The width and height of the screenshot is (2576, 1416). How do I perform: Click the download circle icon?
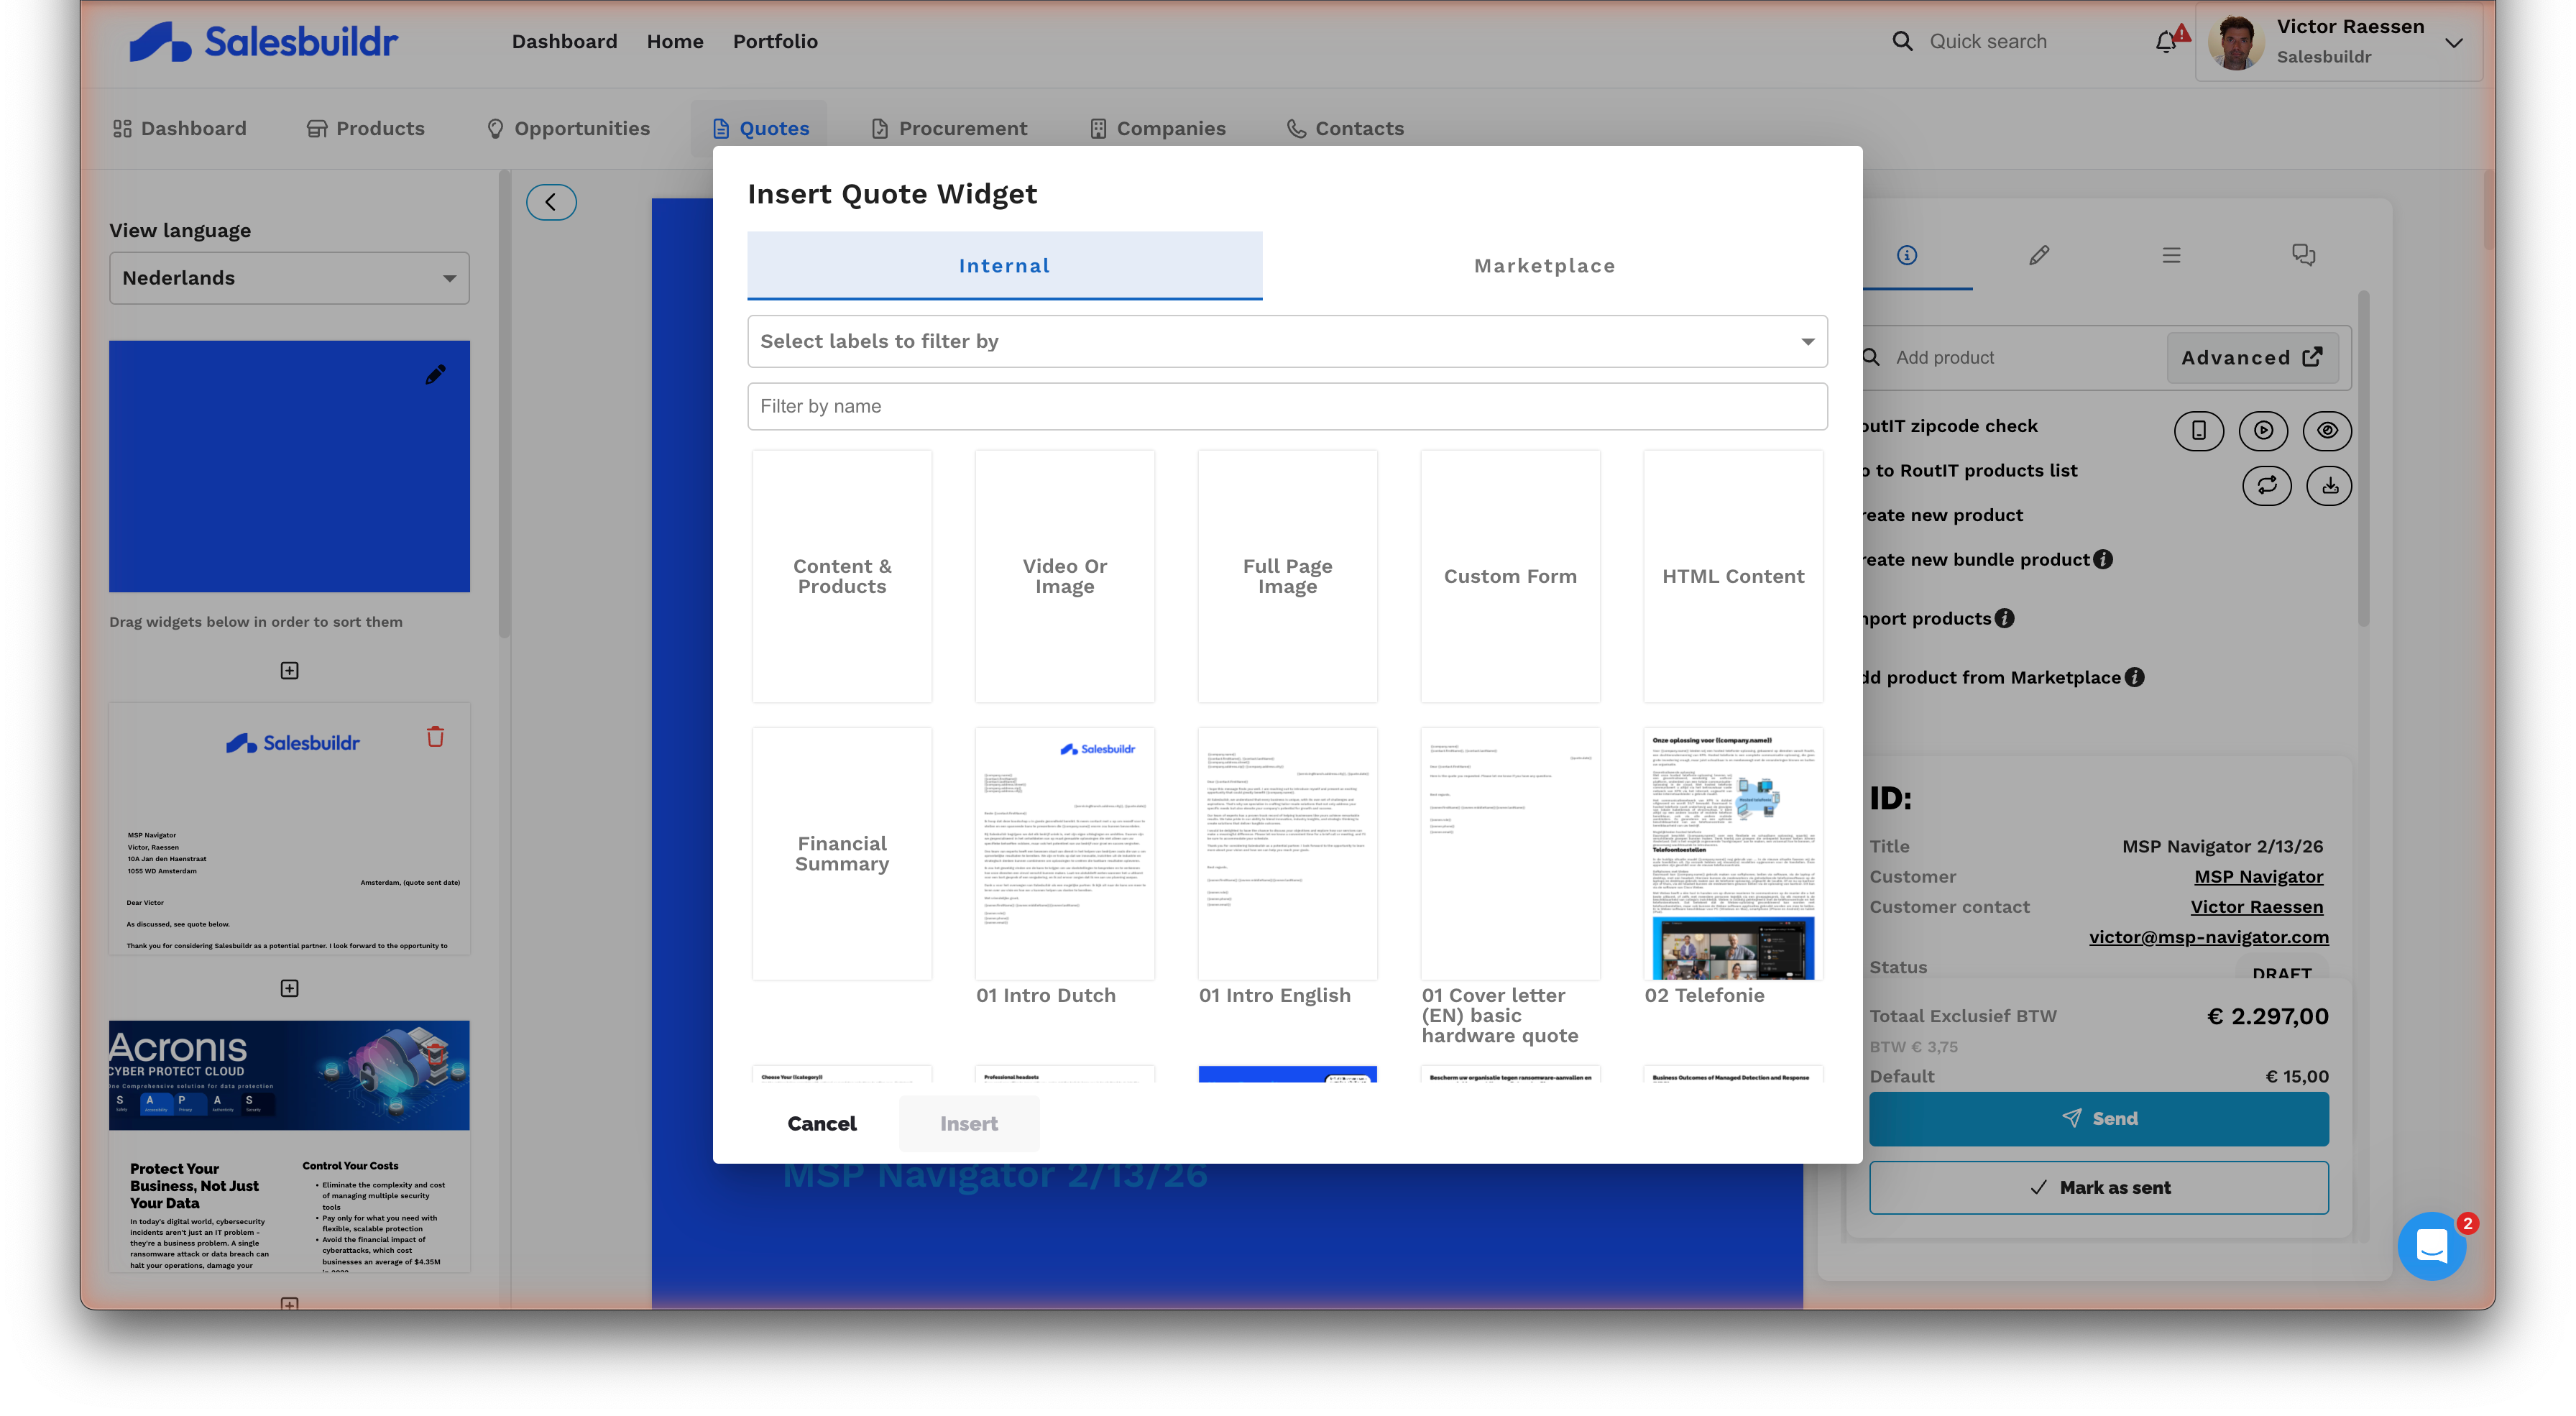click(x=2329, y=486)
